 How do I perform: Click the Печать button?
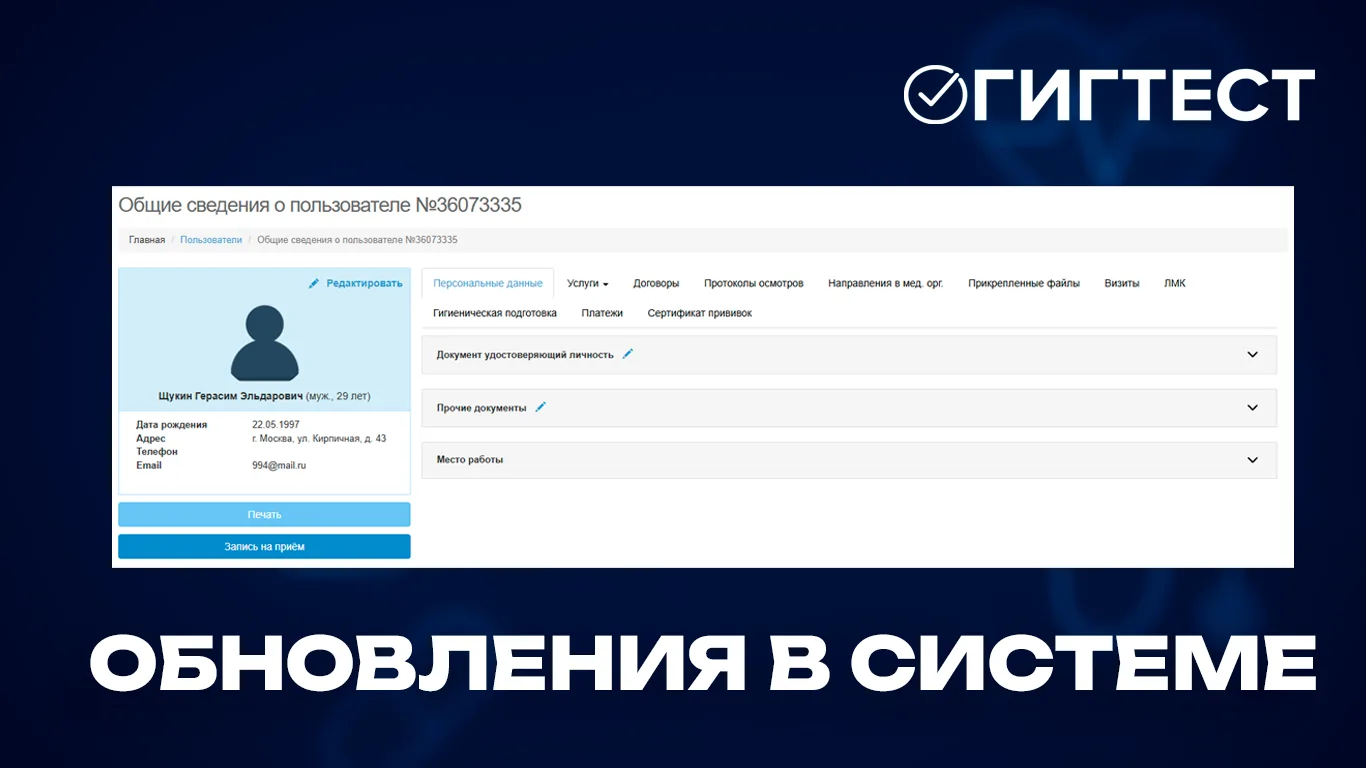264,514
